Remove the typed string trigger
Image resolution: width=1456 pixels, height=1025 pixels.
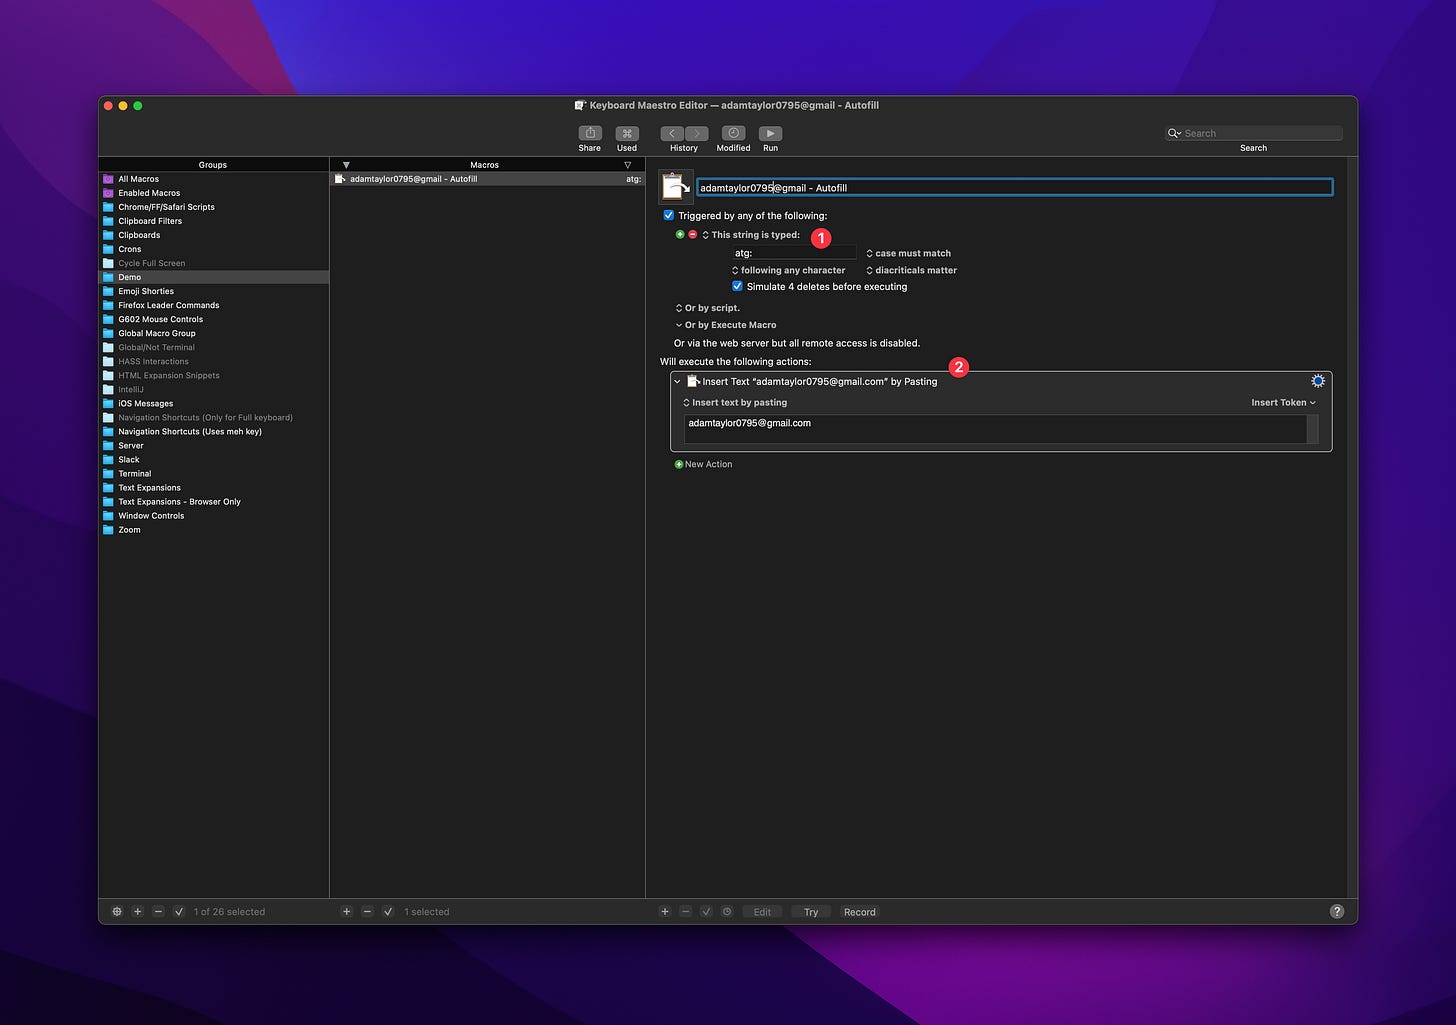692,234
